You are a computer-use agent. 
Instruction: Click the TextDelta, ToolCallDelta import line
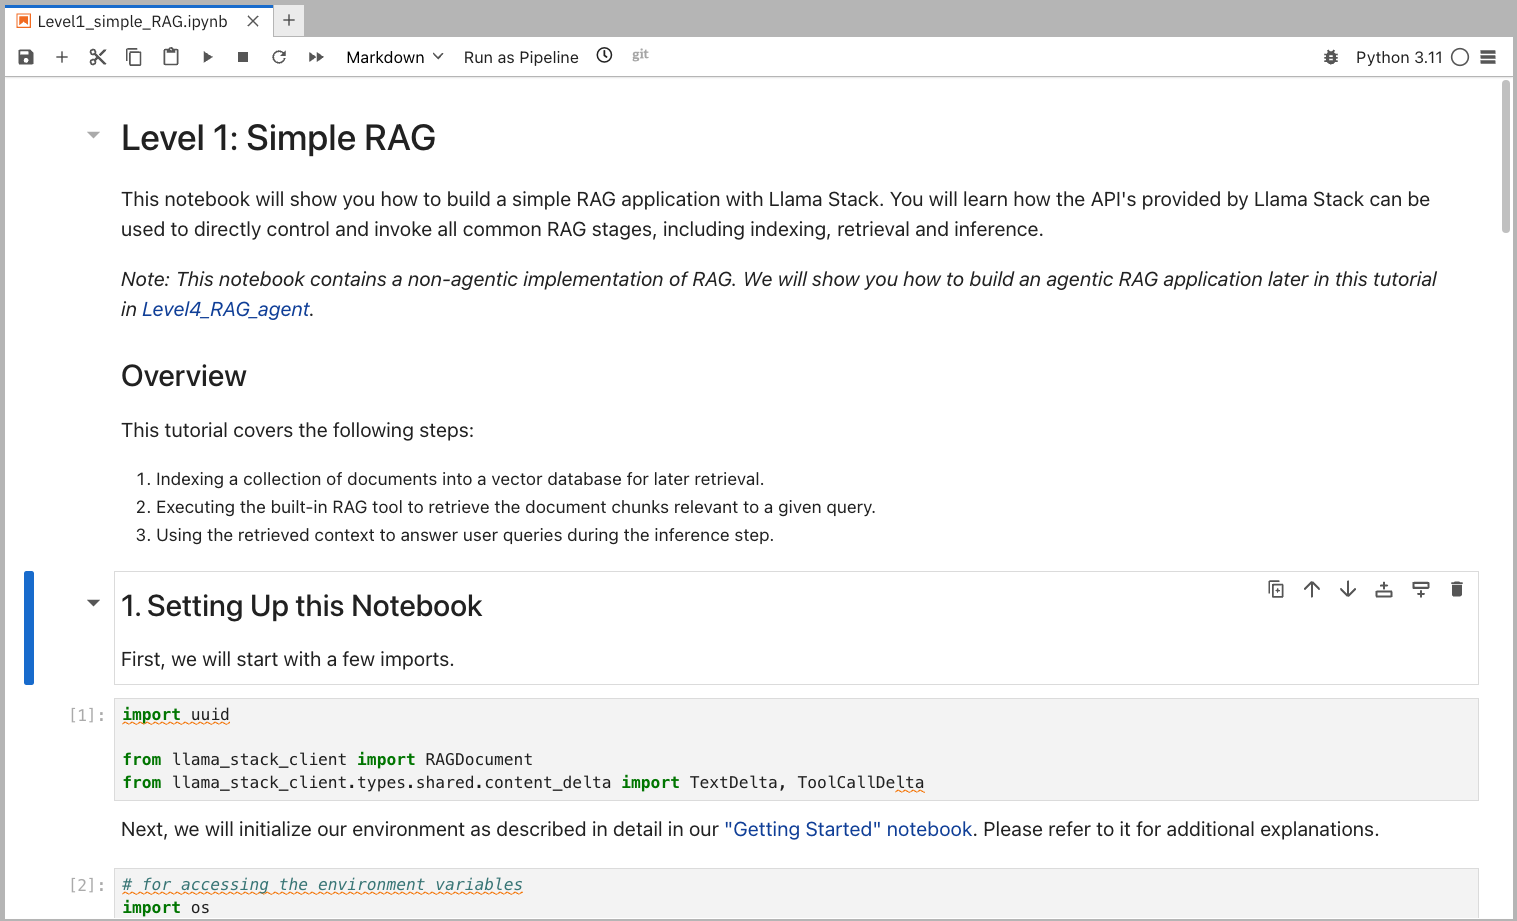[x=523, y=783]
